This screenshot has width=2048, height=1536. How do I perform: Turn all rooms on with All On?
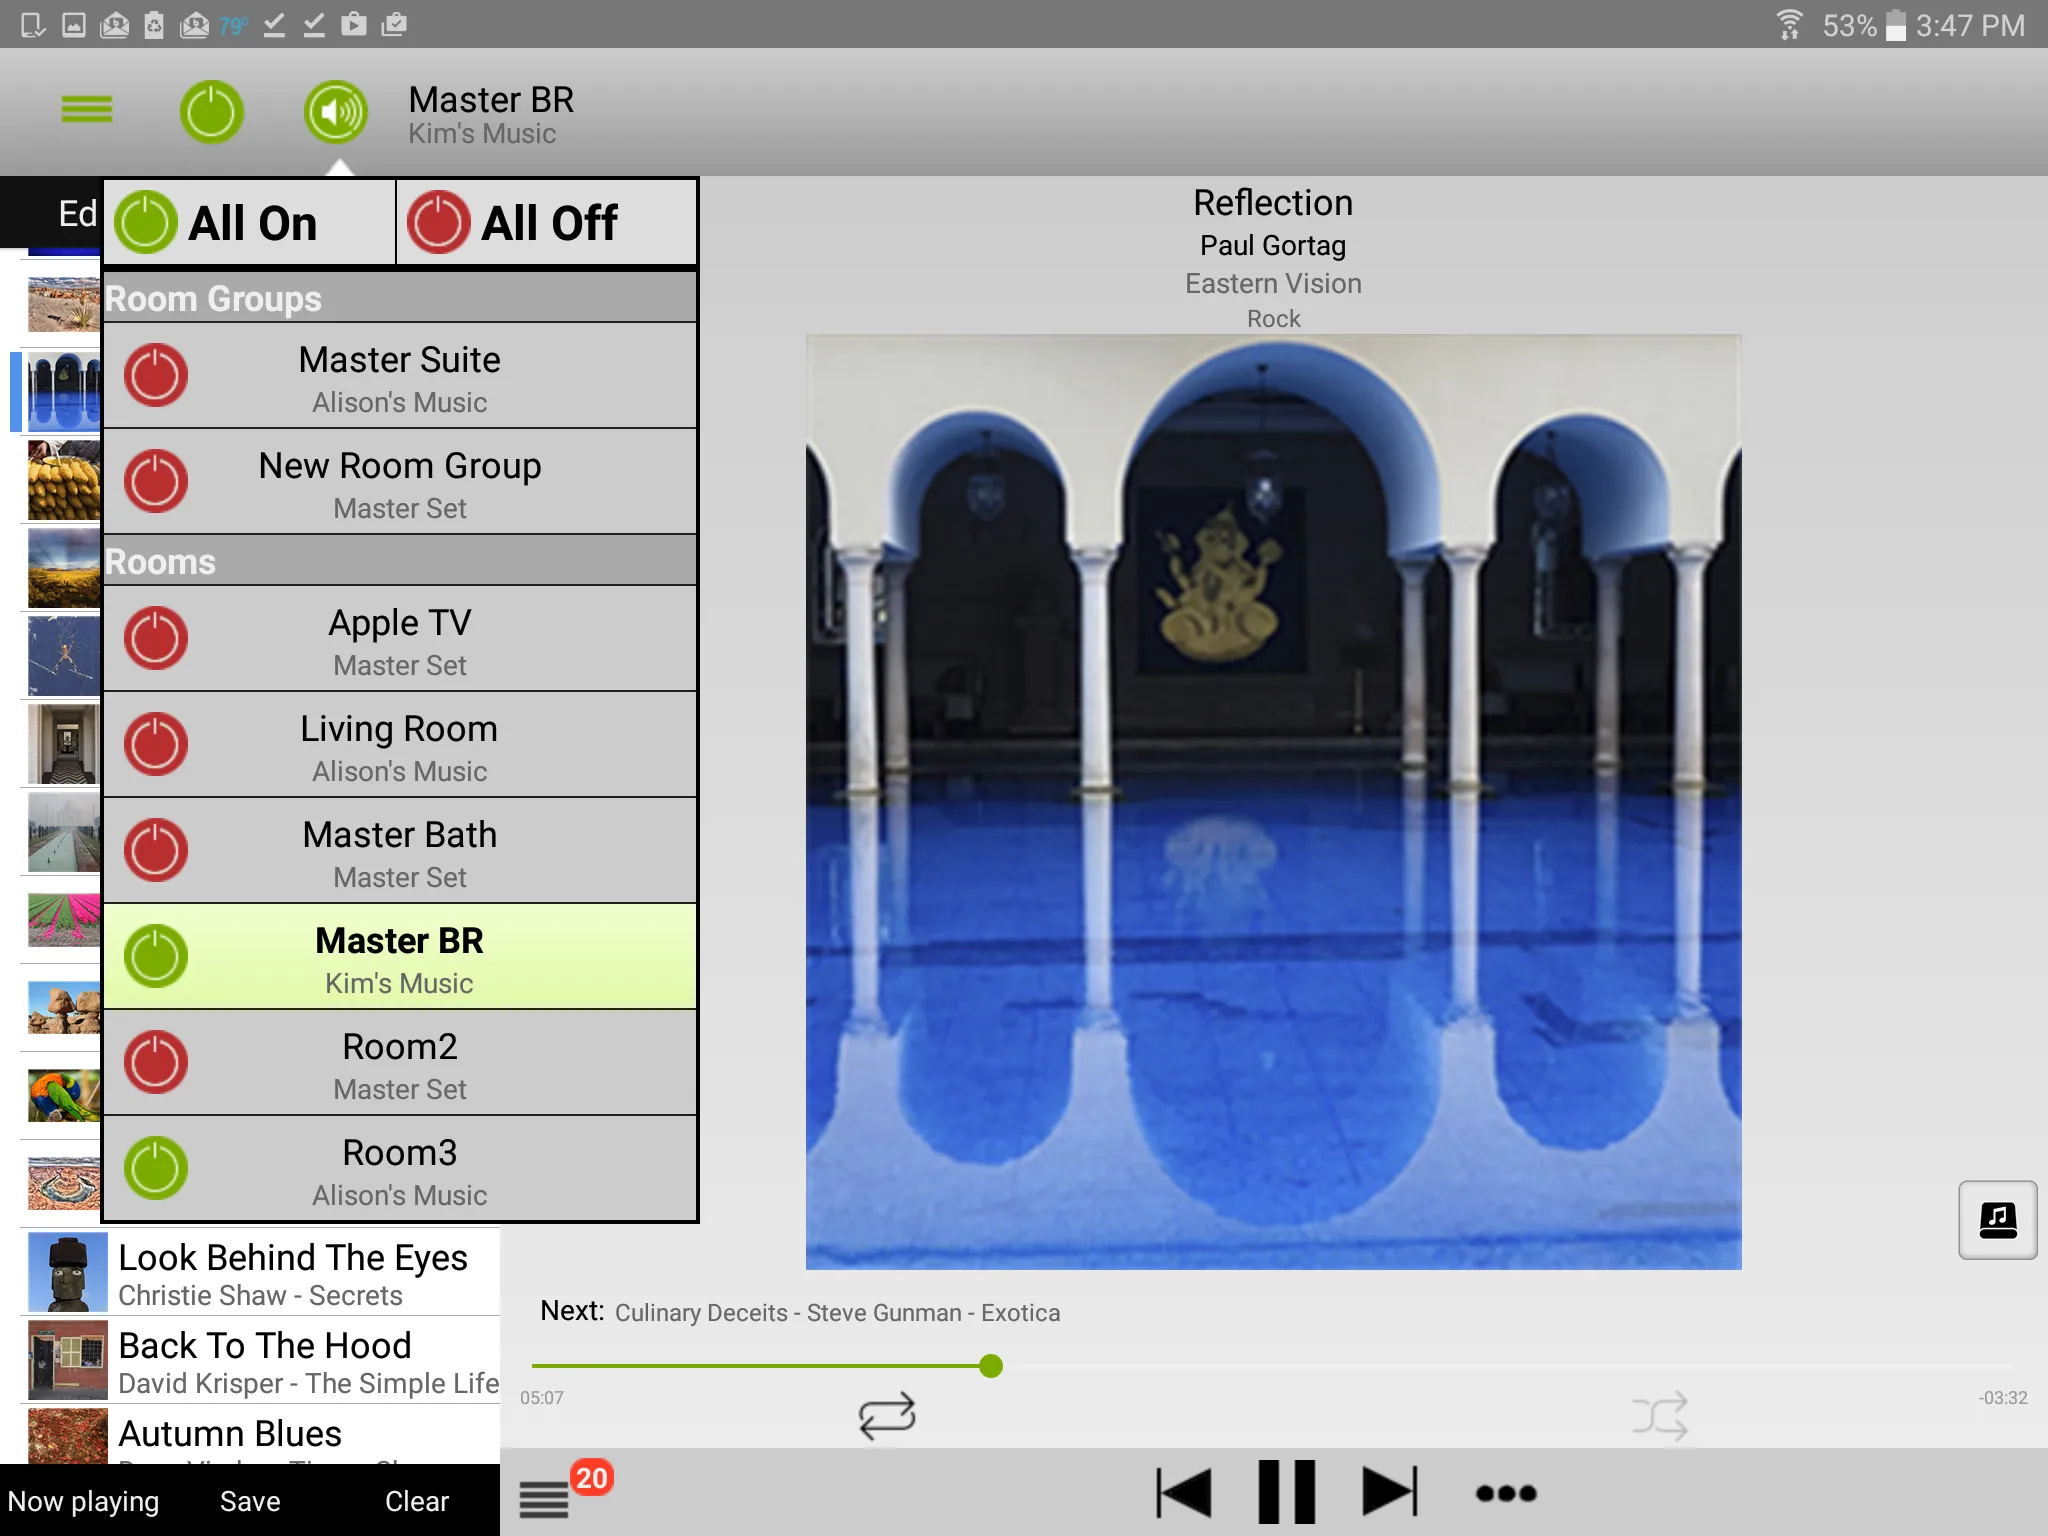pos(249,222)
